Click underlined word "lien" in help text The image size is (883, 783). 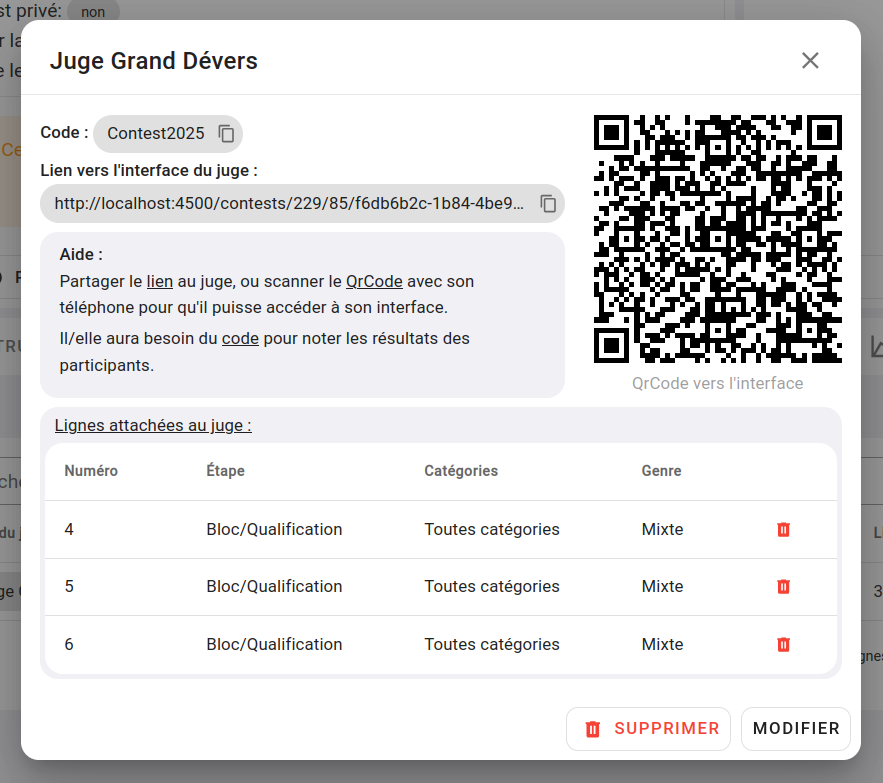coord(160,282)
